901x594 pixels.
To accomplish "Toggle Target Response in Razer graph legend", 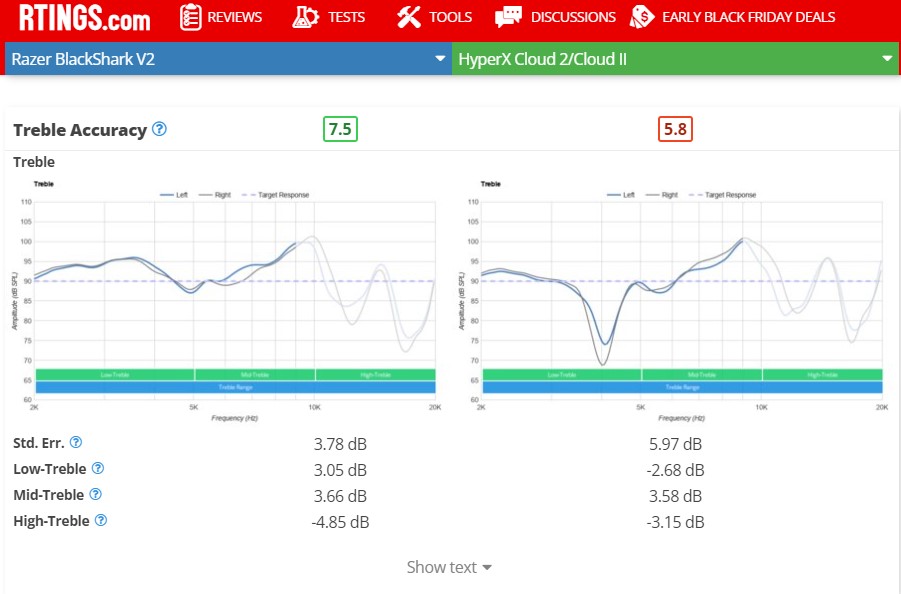I will point(276,195).
